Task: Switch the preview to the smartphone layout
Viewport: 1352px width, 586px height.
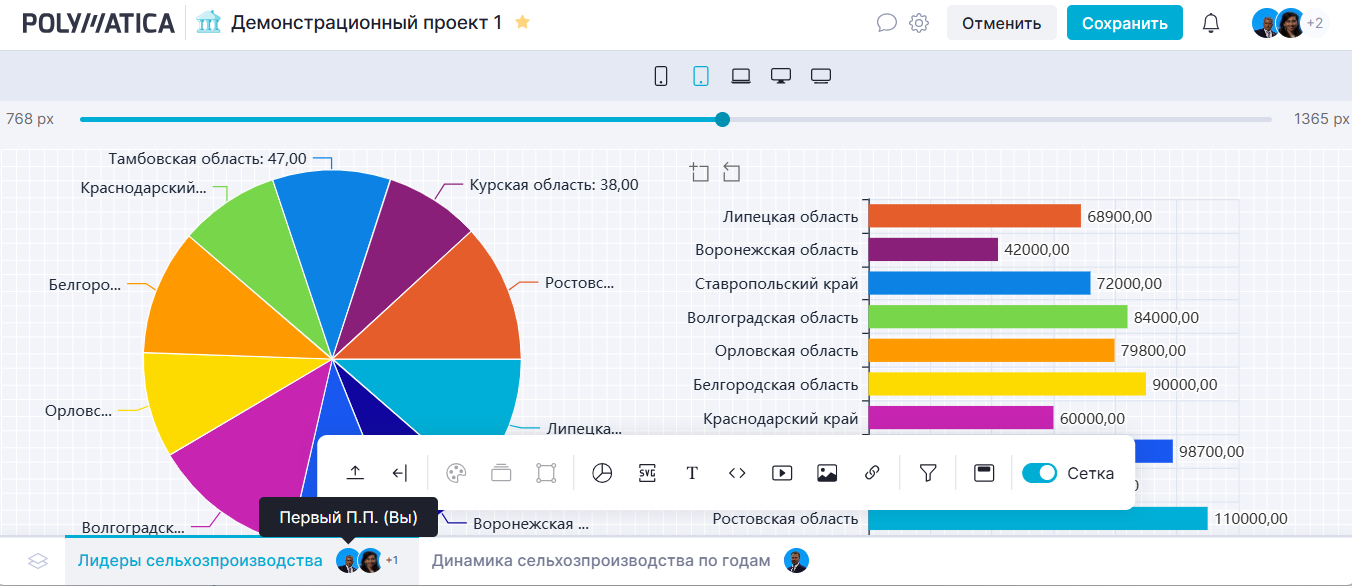Action: 661,76
